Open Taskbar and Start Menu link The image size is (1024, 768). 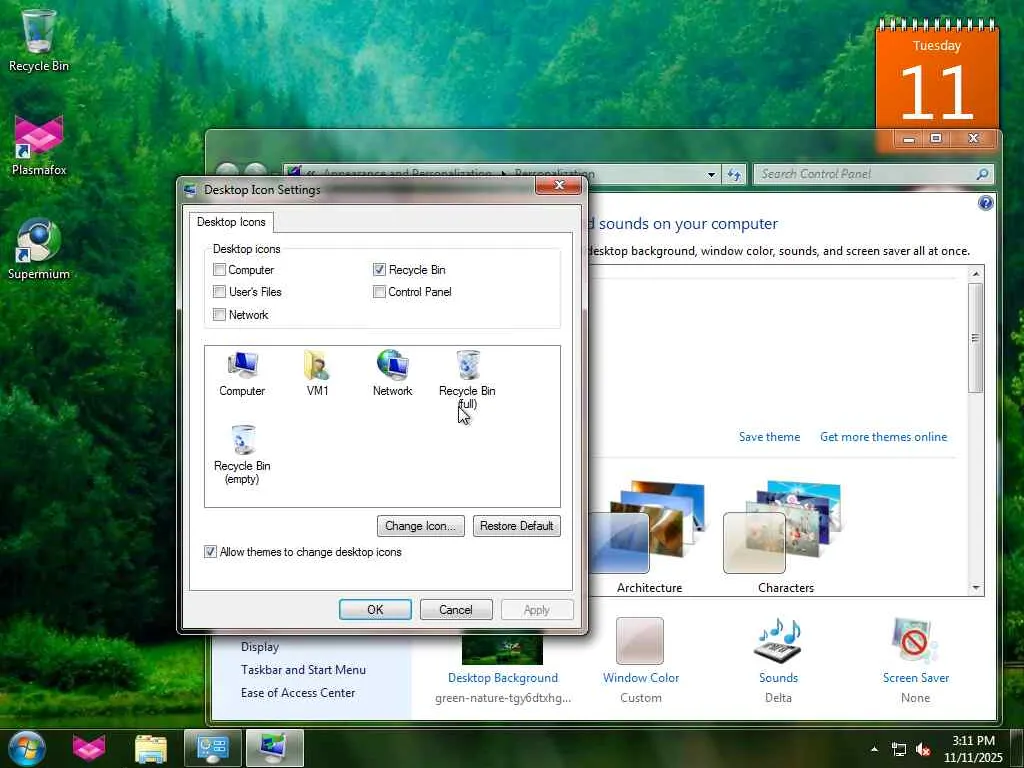click(x=303, y=669)
